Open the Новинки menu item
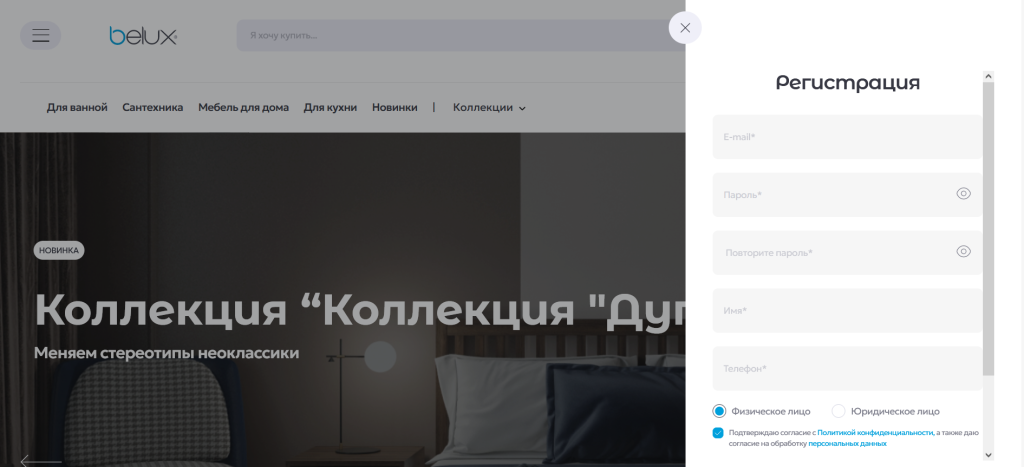This screenshot has height=467, width=1024. (394, 108)
